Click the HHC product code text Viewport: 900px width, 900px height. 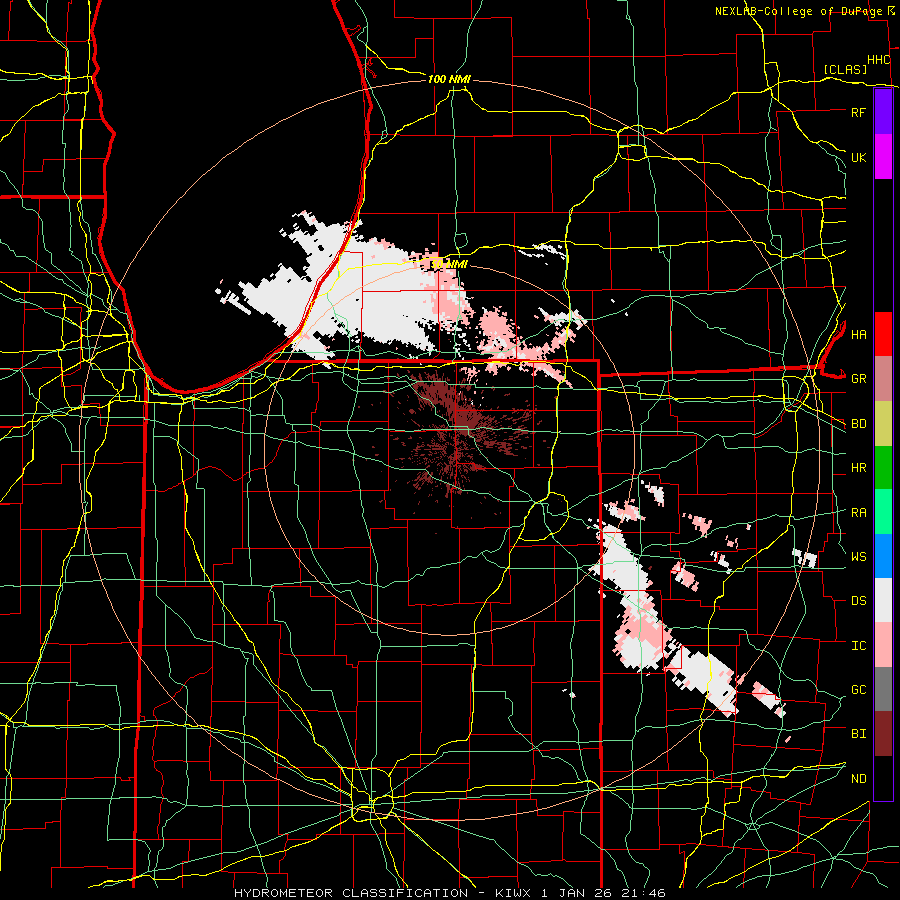coord(878,60)
